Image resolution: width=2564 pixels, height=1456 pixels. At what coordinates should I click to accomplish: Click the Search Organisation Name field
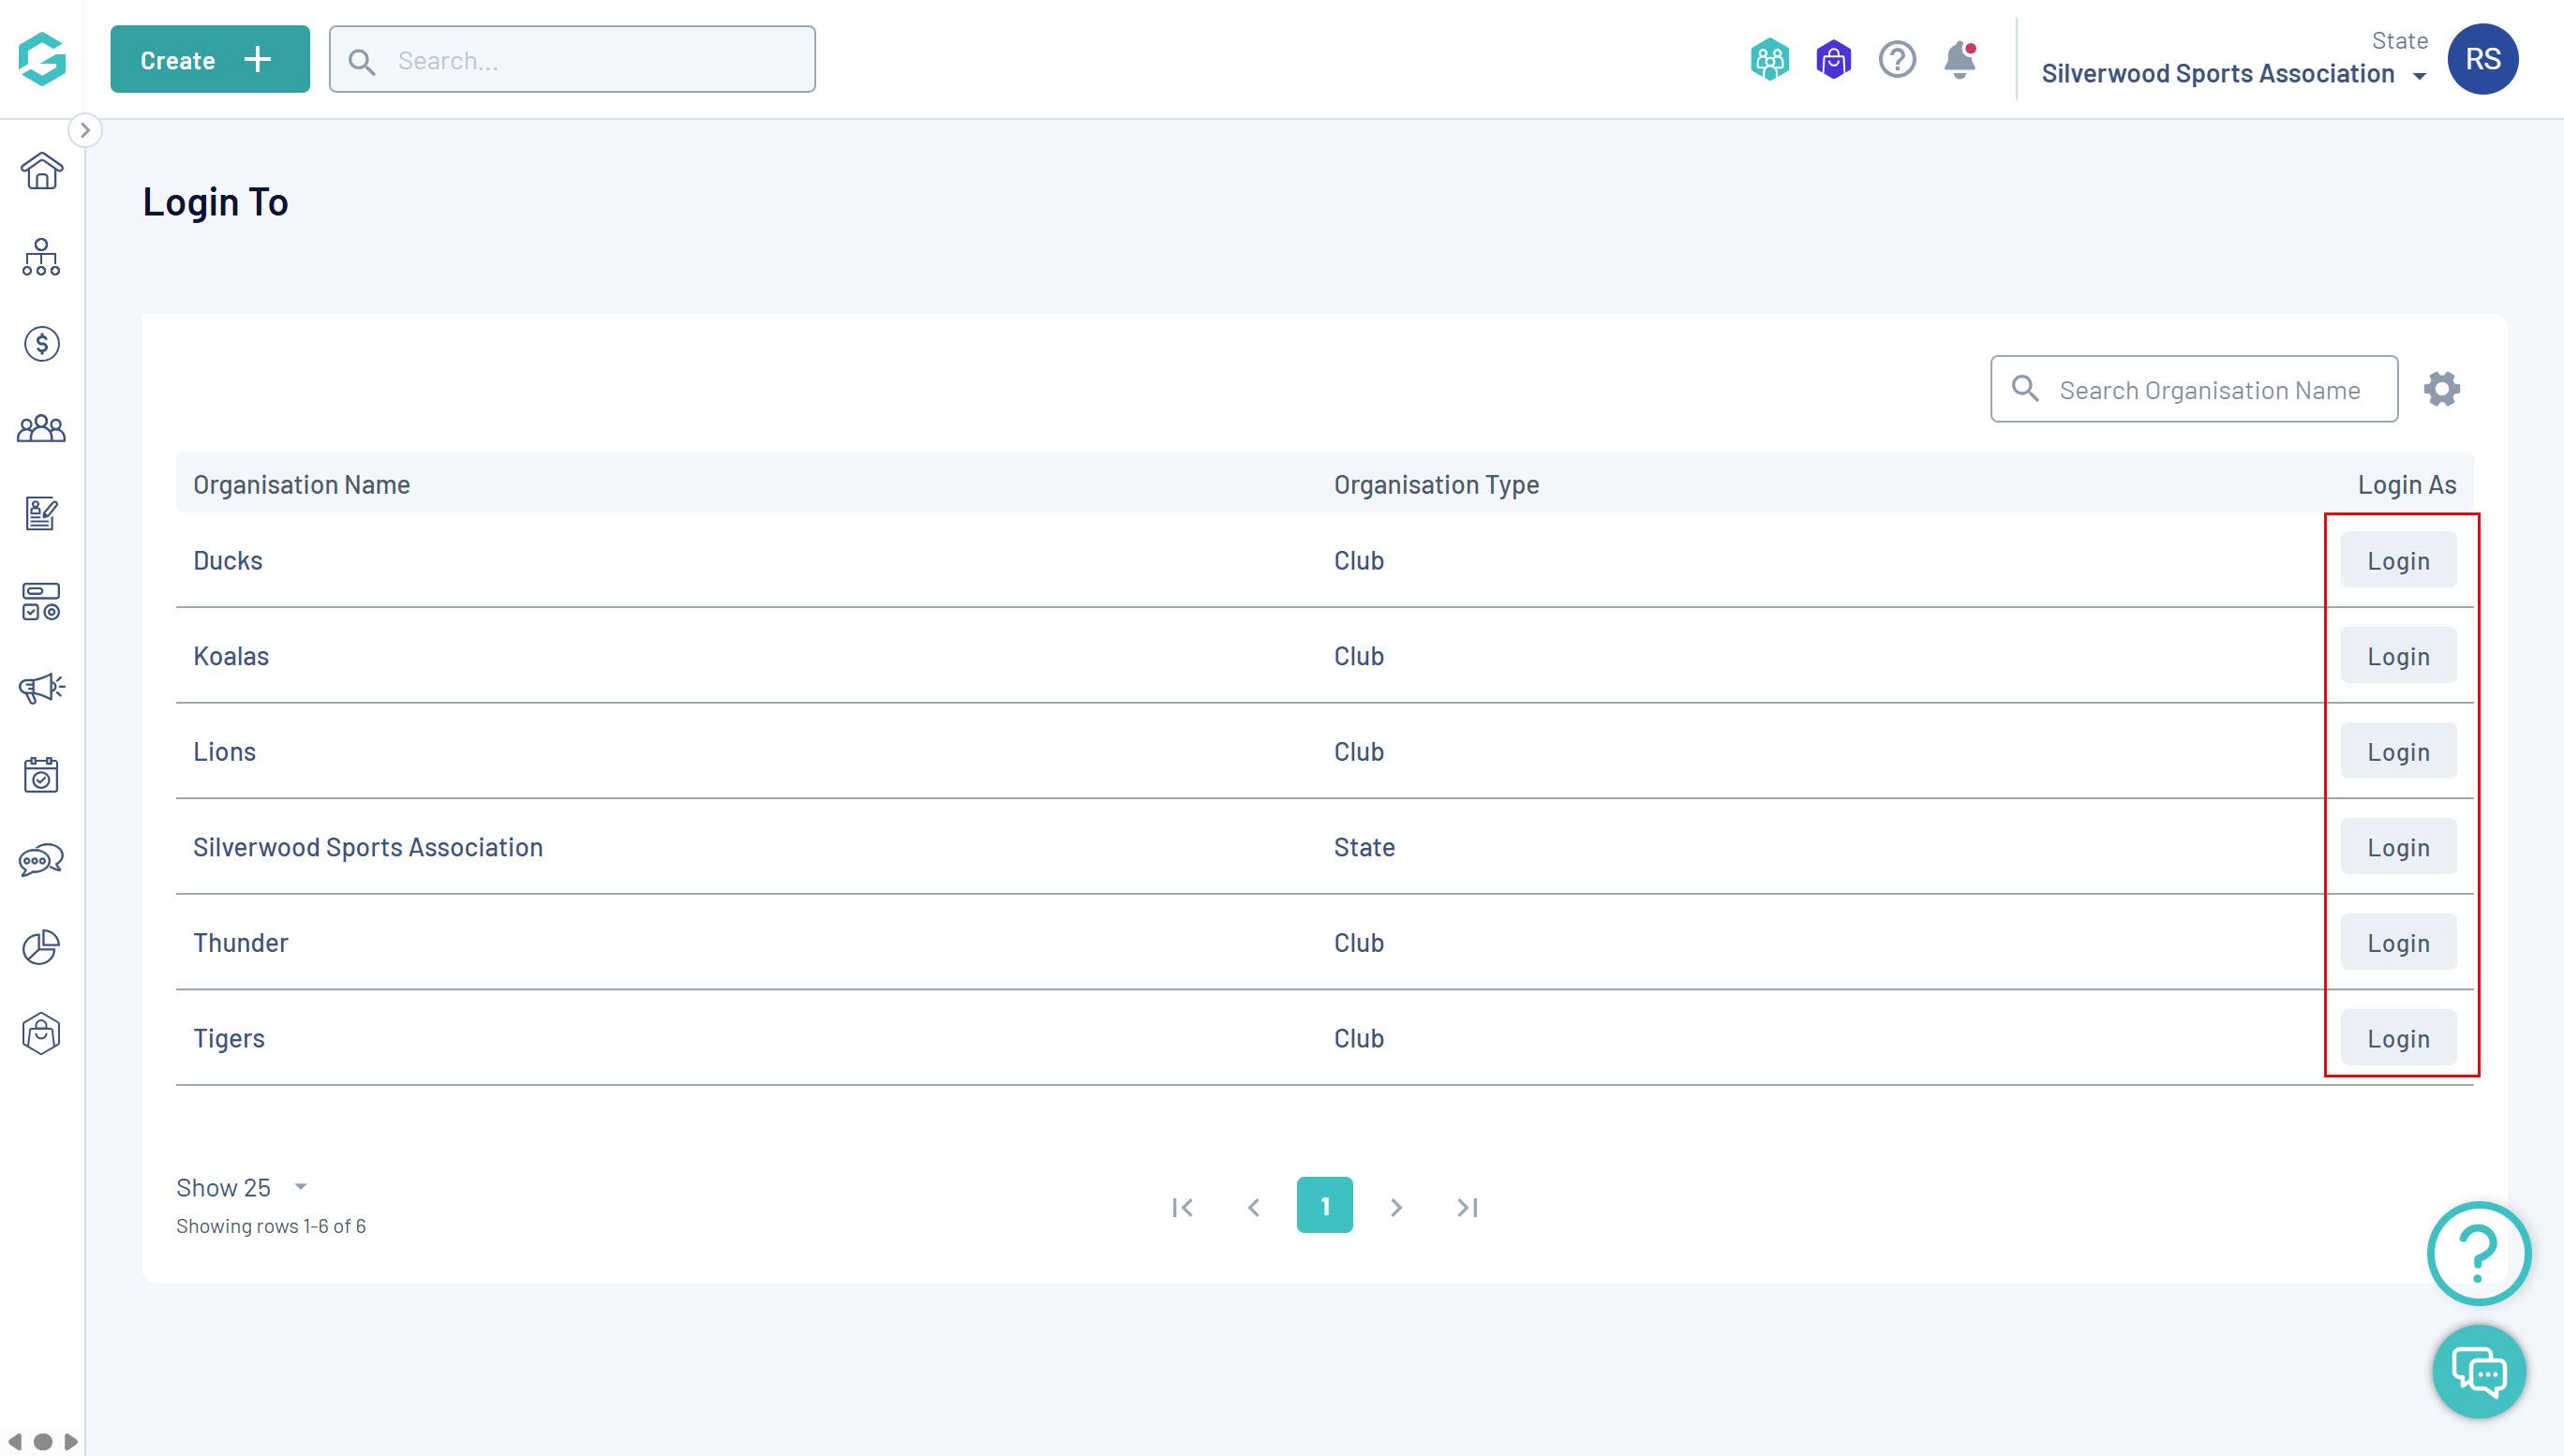[2209, 390]
